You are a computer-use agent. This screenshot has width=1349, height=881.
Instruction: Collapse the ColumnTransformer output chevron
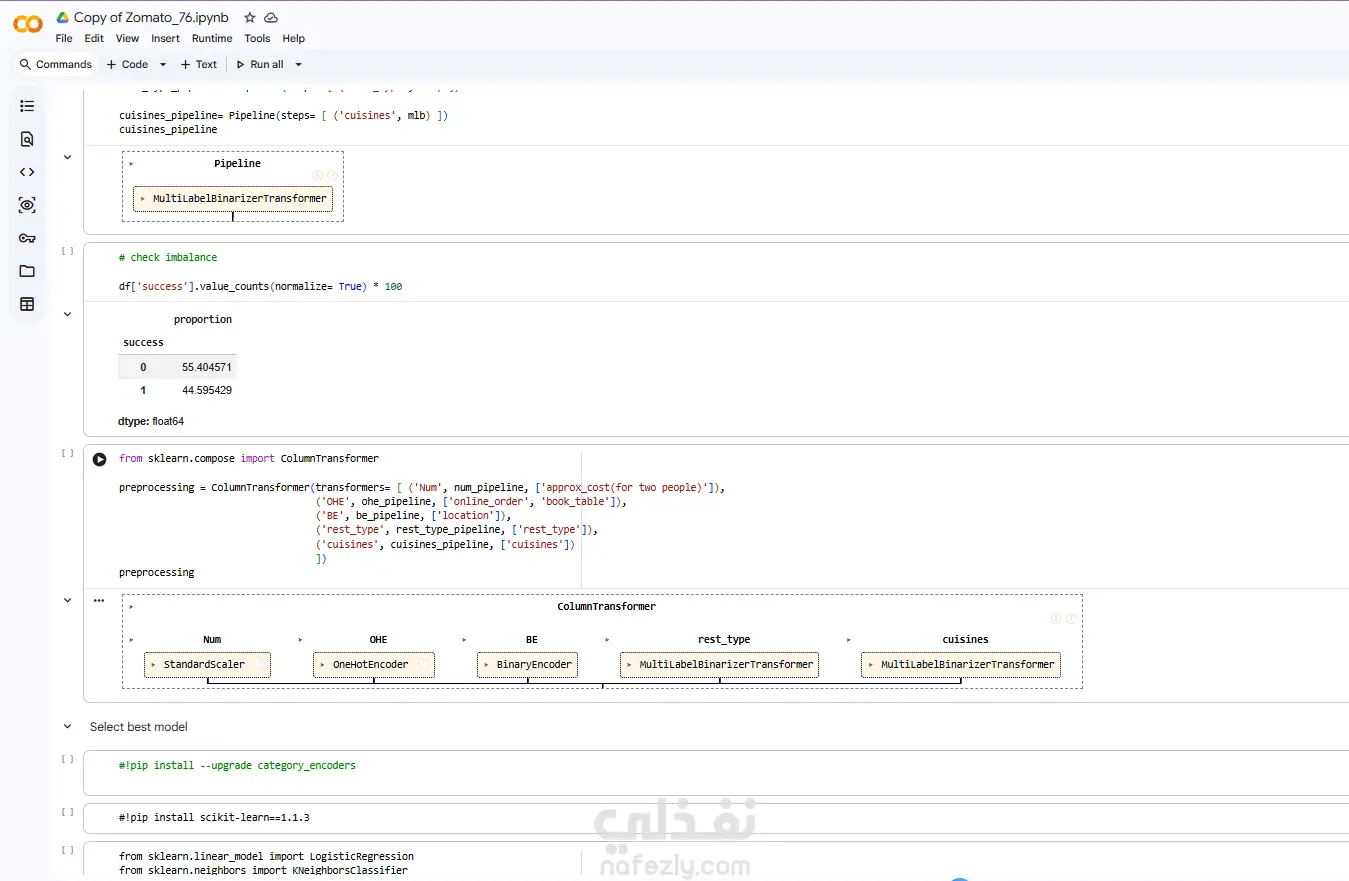click(68, 600)
